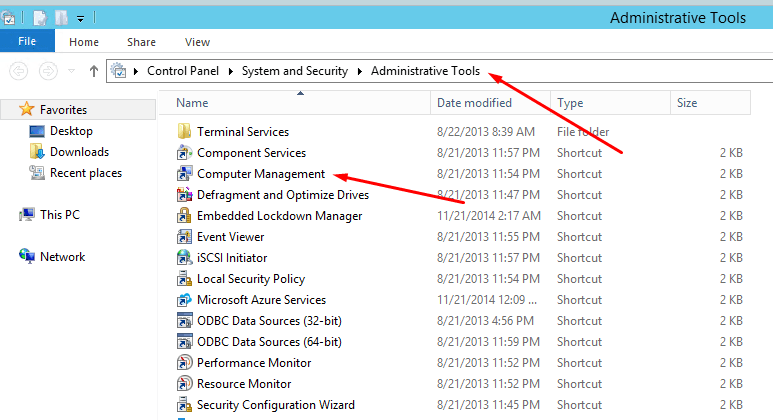This screenshot has height=420, width=773.
Task: Click the iSCSI Initiator file name
Action: (x=232, y=258)
